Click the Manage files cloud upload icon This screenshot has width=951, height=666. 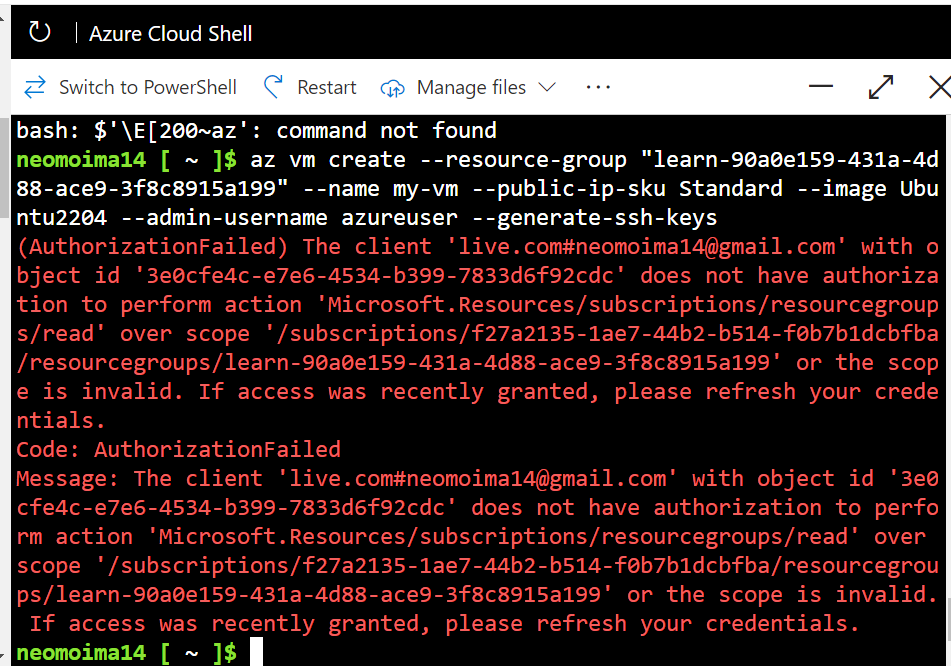(x=393, y=88)
